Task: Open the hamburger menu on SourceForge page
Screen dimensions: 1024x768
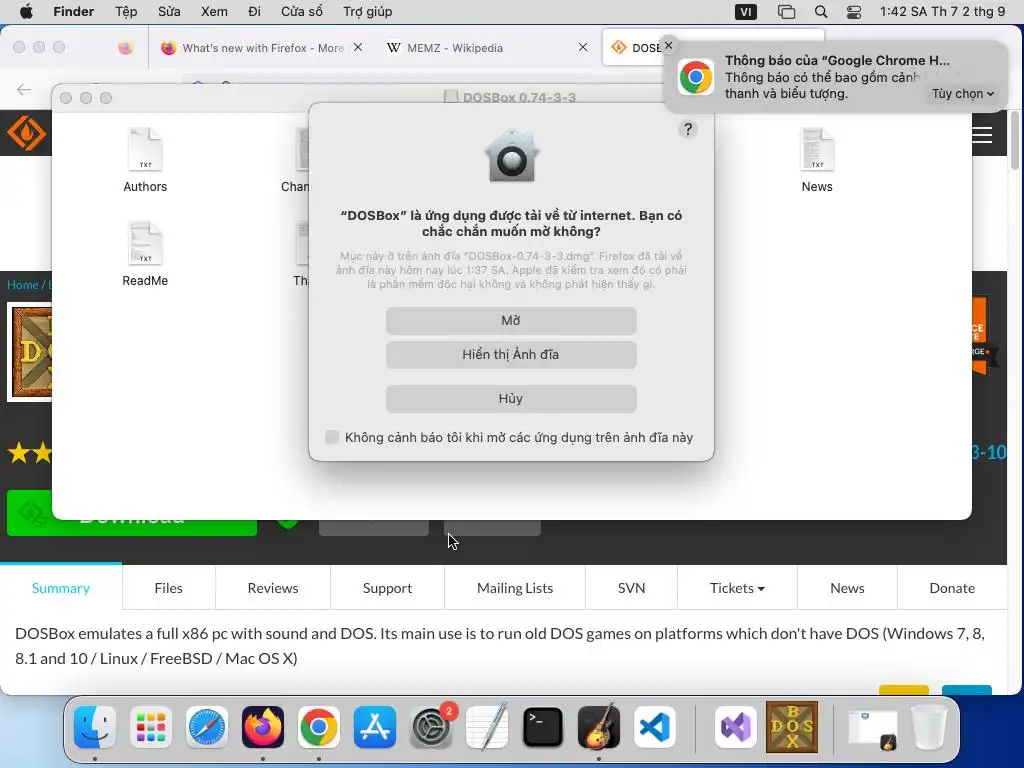Action: pyautogui.click(x=982, y=135)
